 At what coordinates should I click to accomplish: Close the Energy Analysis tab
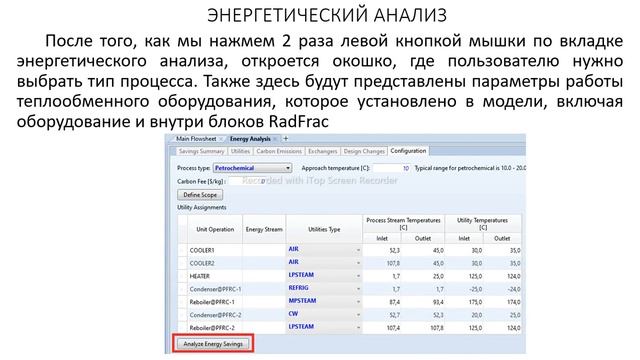(x=275, y=139)
